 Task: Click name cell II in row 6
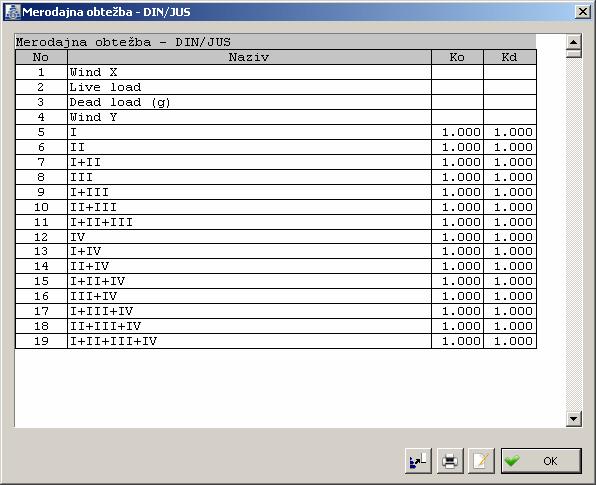click(x=249, y=147)
